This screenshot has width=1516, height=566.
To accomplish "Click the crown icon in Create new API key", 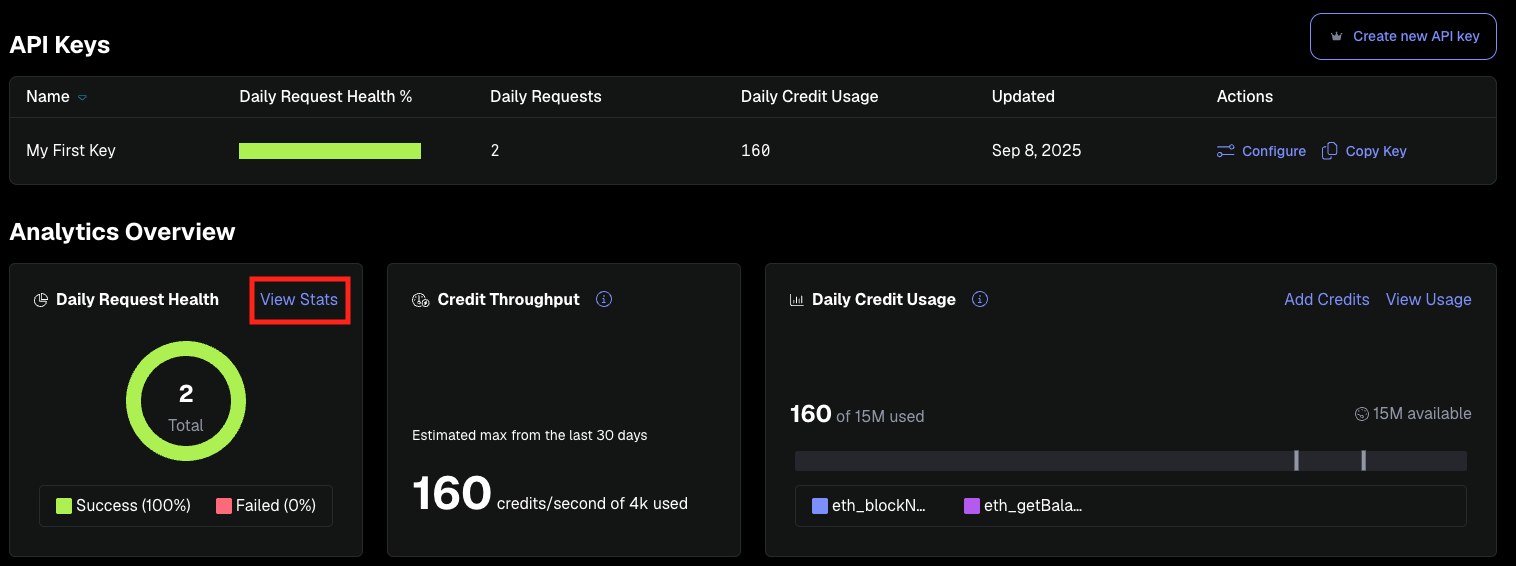I will 1336,37.
